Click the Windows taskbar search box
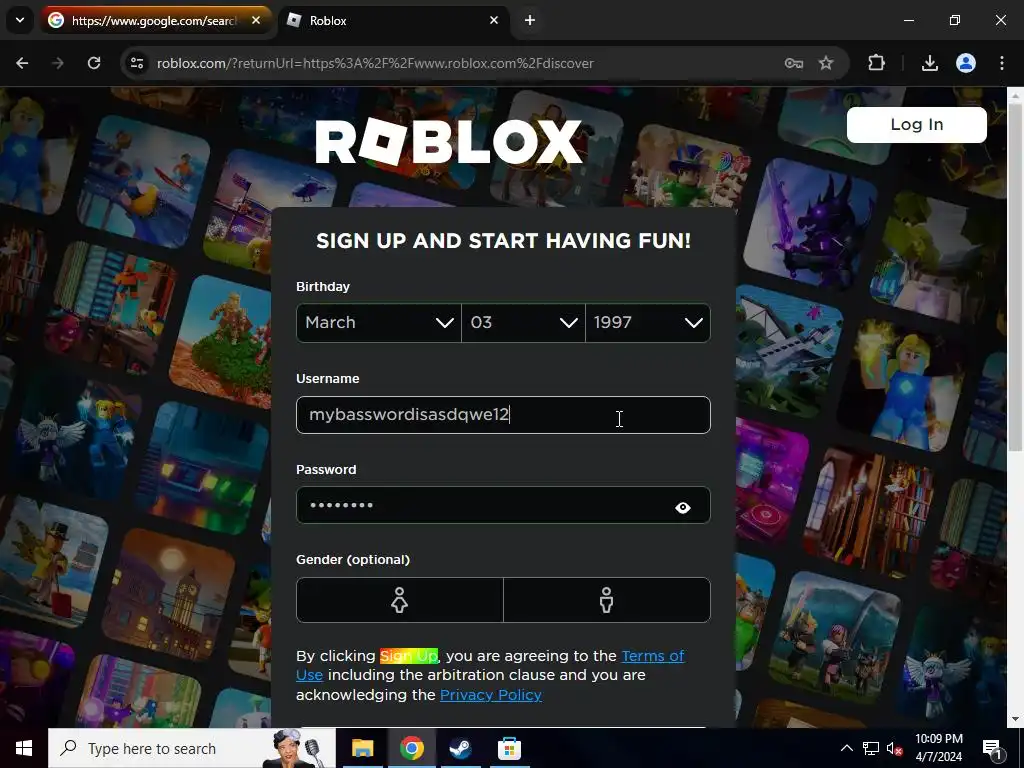The height and width of the screenshot is (768, 1024). point(192,748)
